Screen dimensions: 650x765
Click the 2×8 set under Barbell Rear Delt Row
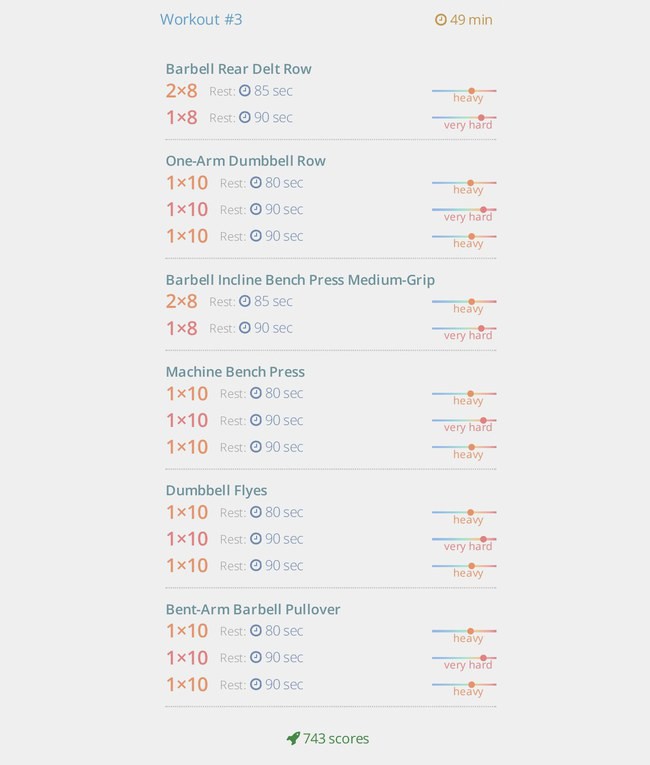click(182, 91)
